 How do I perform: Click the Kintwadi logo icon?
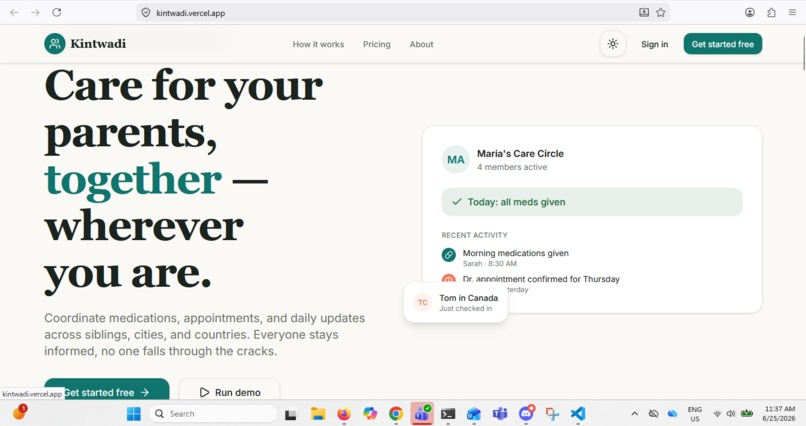pos(54,44)
